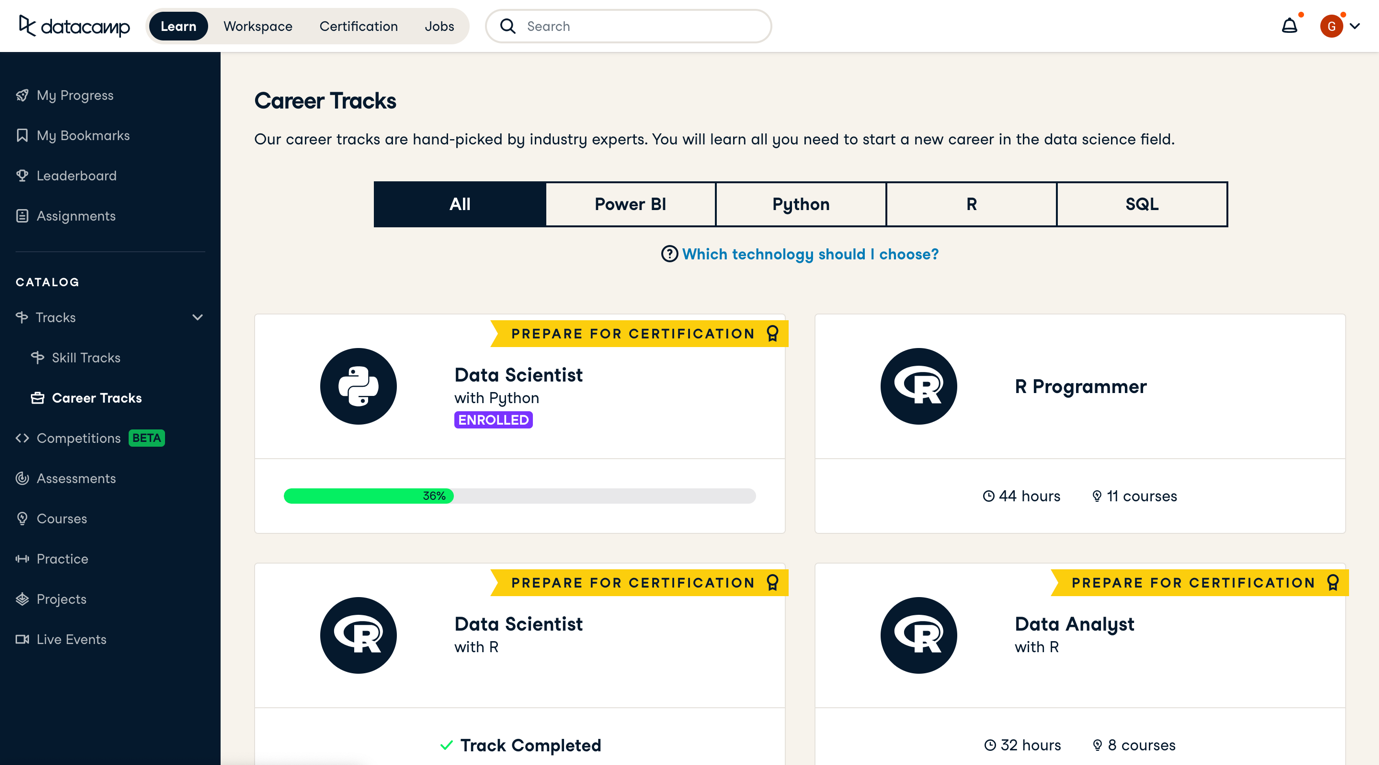Click the Leaderboard trophy icon
1379x765 pixels.
tap(22, 175)
